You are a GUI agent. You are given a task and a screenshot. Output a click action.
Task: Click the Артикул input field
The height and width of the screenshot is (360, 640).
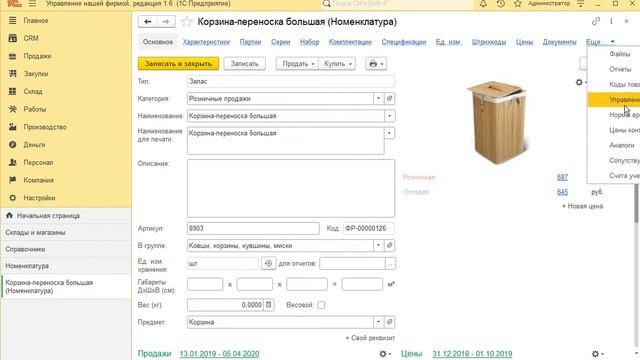253,228
